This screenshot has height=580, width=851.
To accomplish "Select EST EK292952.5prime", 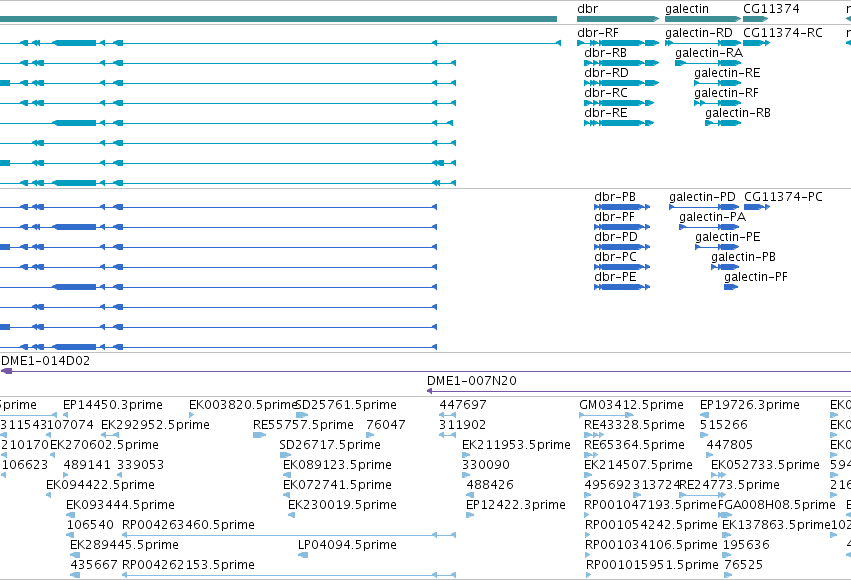I will point(155,425).
